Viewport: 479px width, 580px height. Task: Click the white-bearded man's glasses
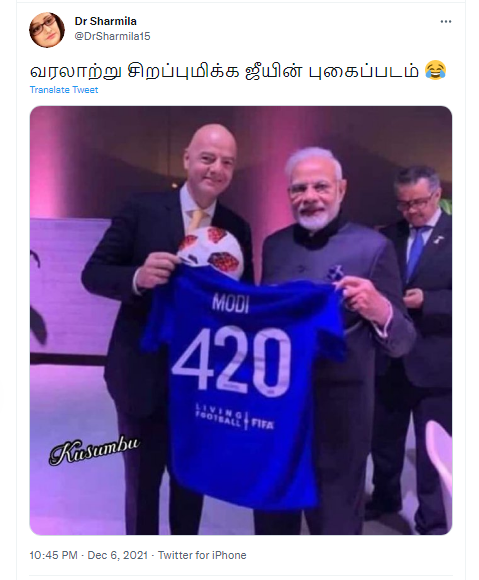tap(311, 188)
